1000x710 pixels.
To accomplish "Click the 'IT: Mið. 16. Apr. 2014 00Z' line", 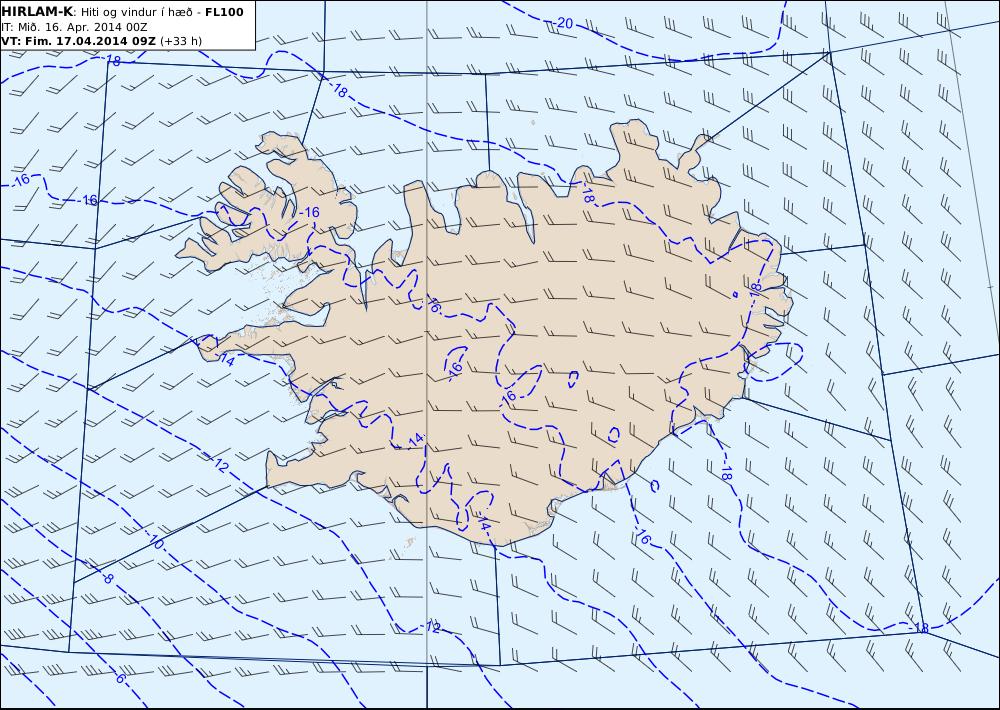I will tap(74, 27).
